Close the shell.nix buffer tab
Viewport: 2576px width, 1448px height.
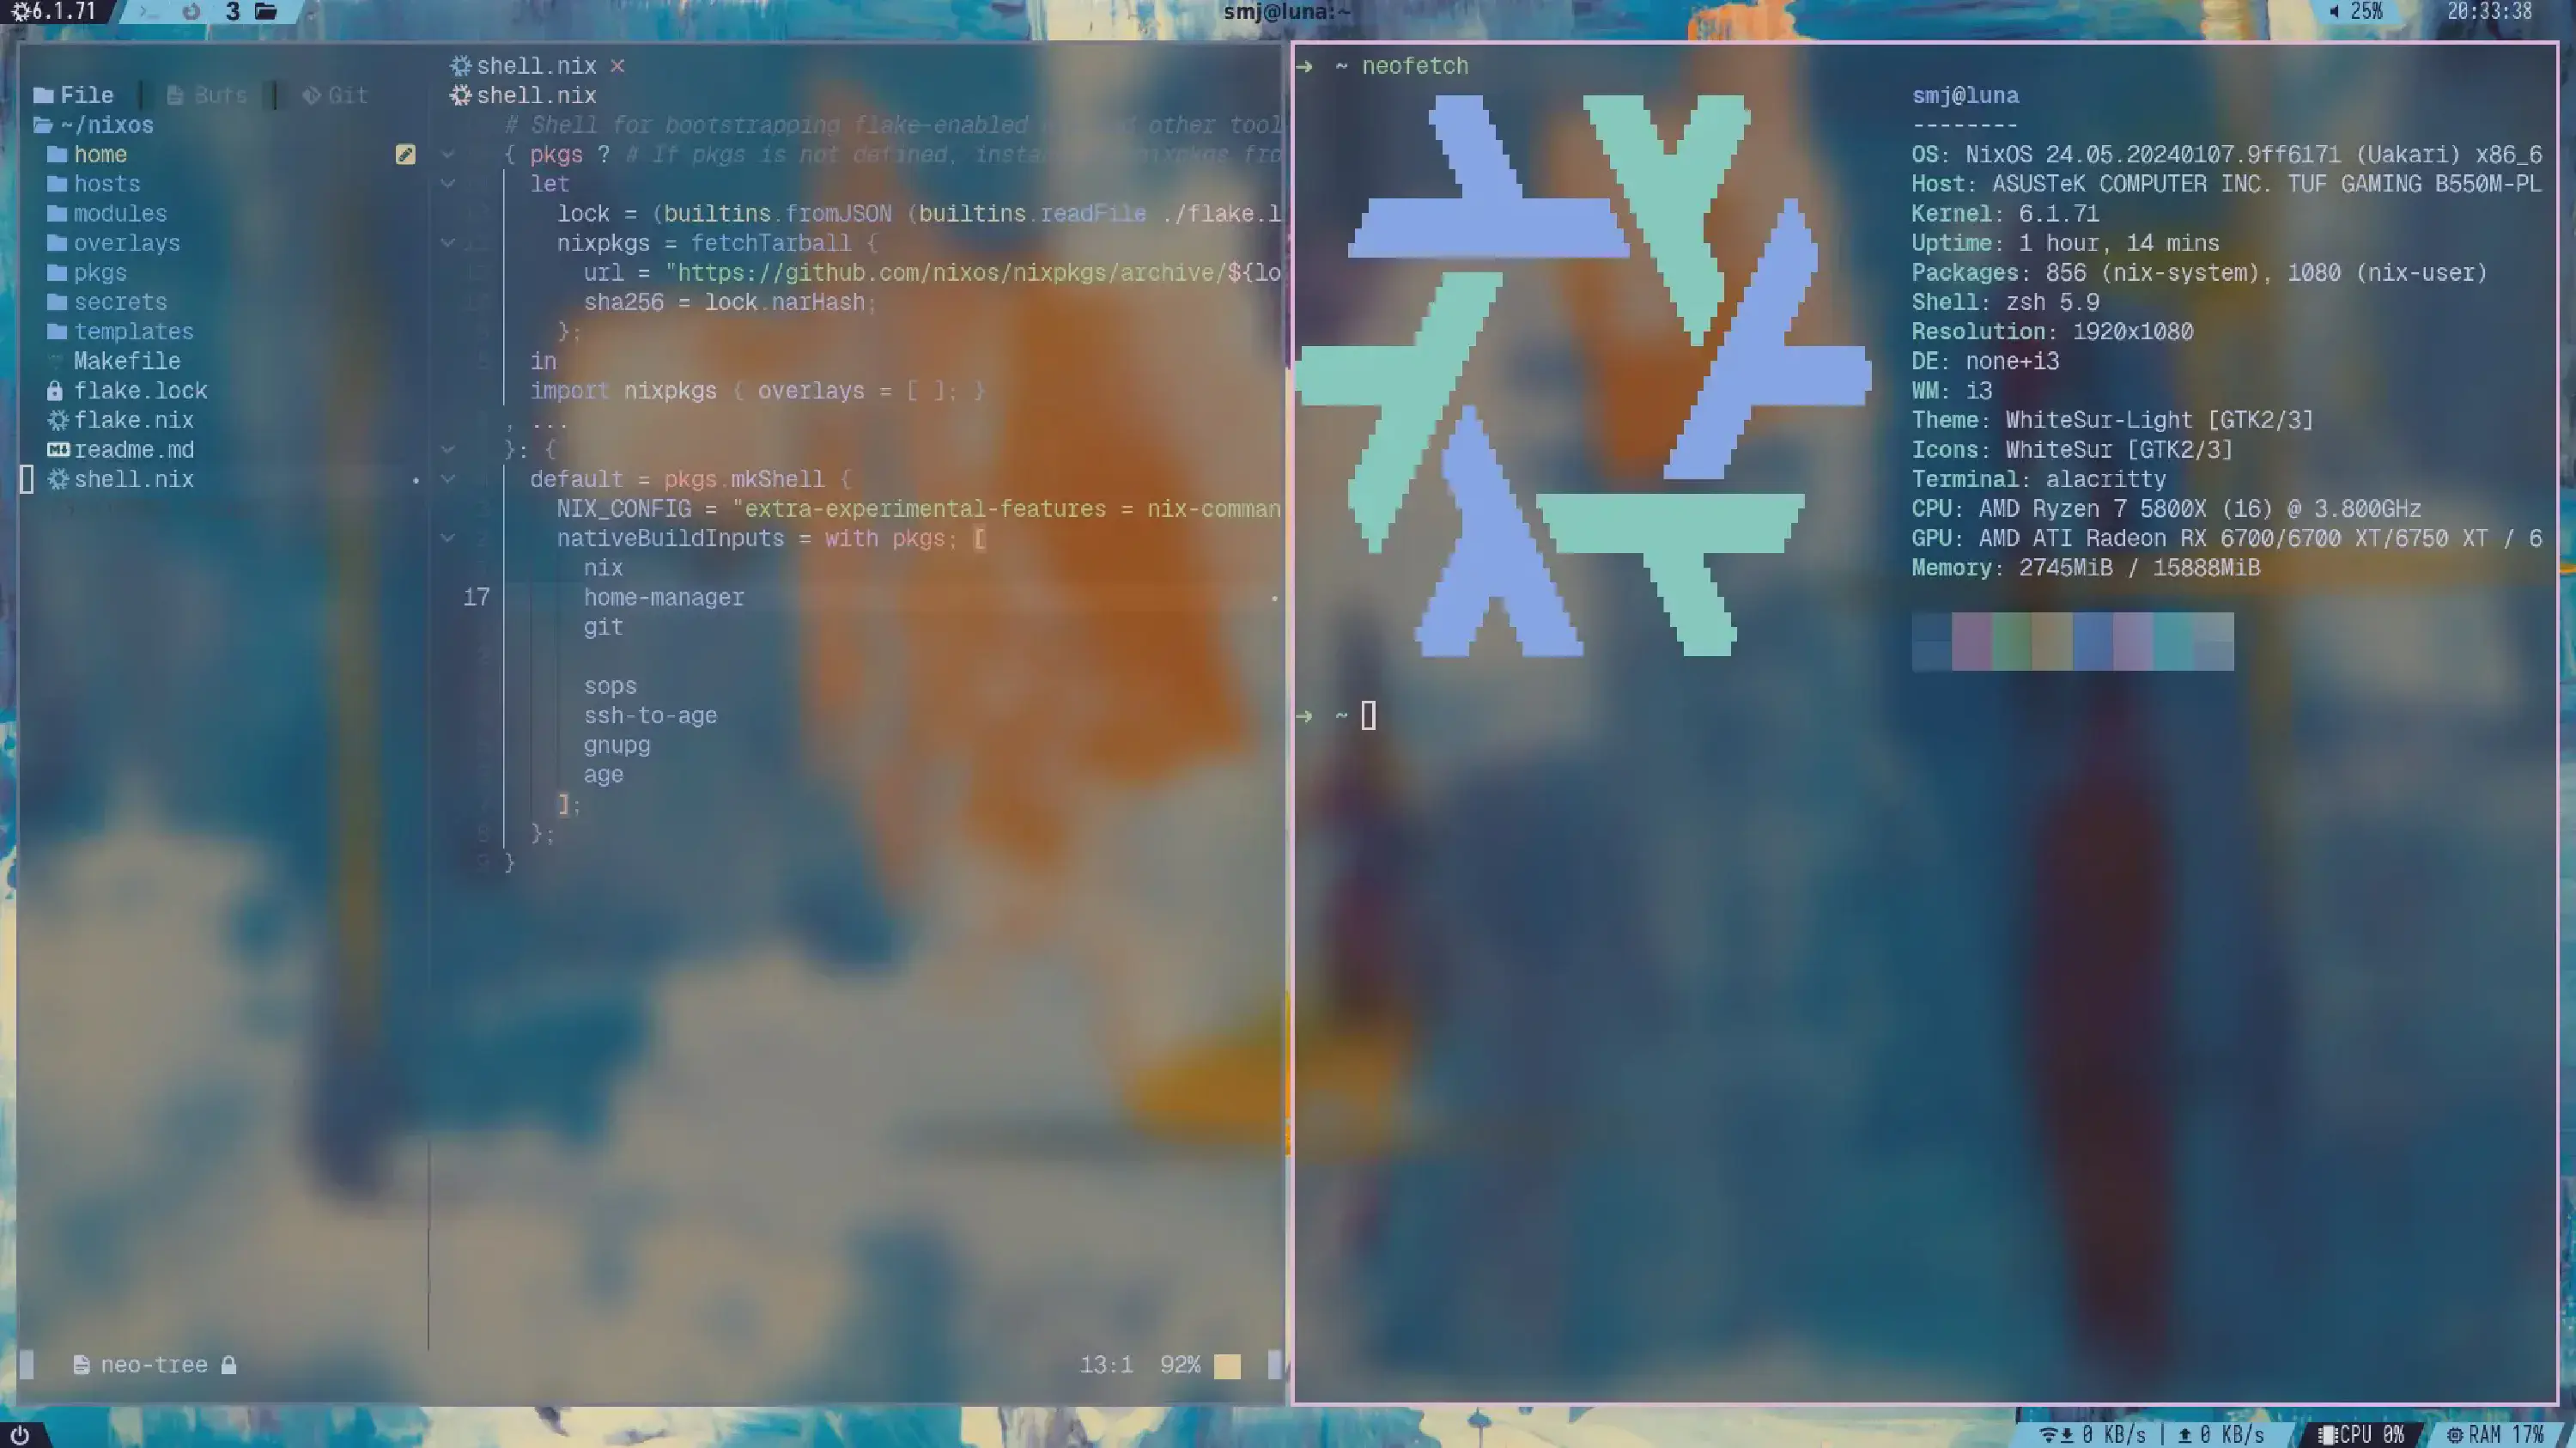(617, 66)
